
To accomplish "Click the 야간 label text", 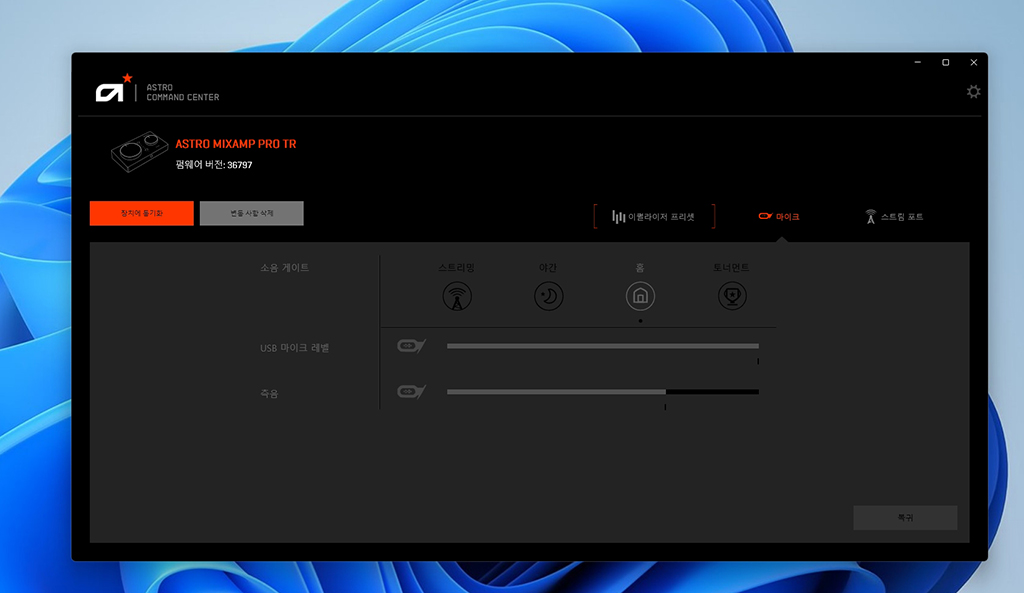I will pyautogui.click(x=548, y=268).
